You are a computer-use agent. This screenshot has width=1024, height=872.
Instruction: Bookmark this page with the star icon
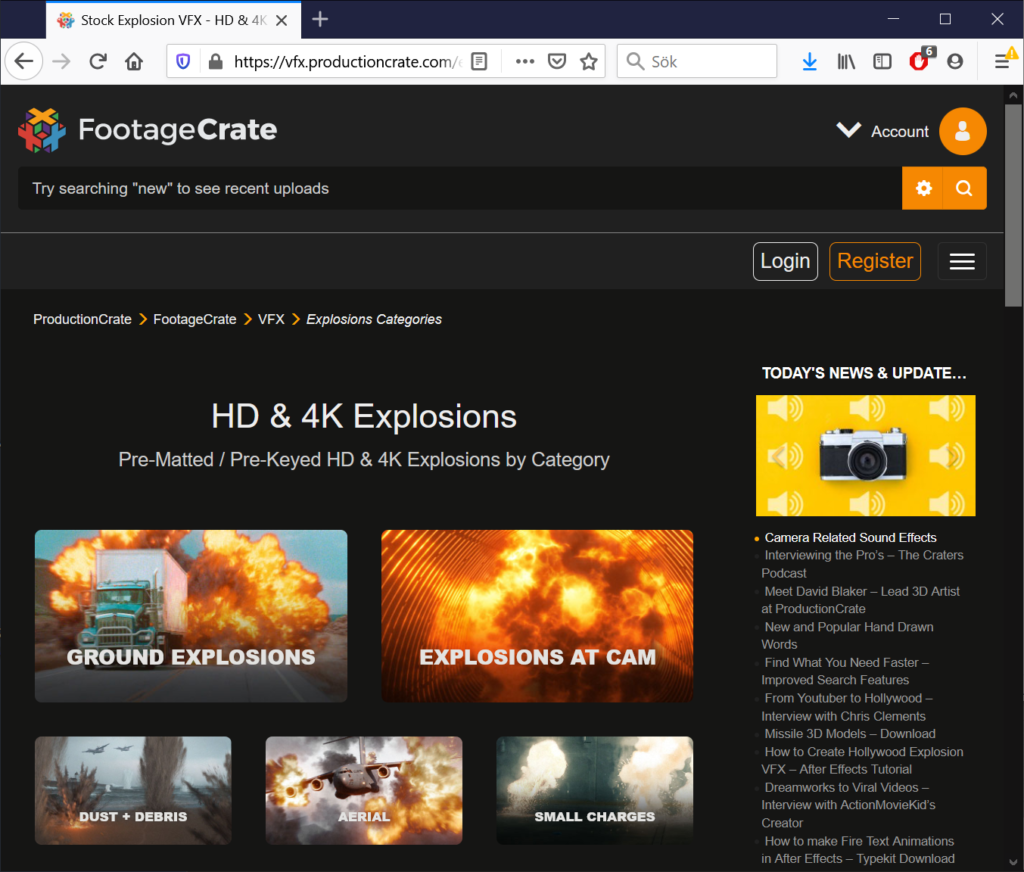(x=589, y=62)
